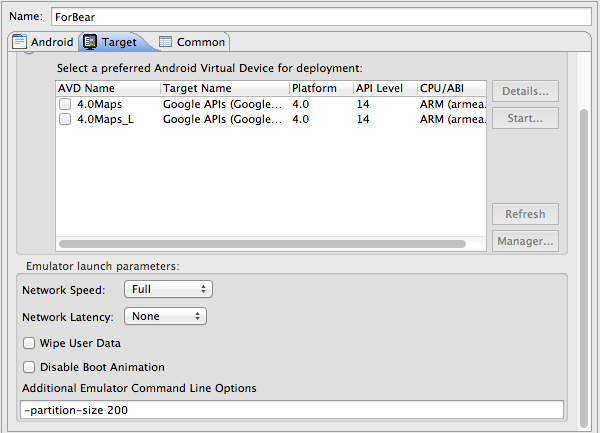Click API level 14 in 4.0Maps_L row
The image size is (600, 433).
coord(363,119)
